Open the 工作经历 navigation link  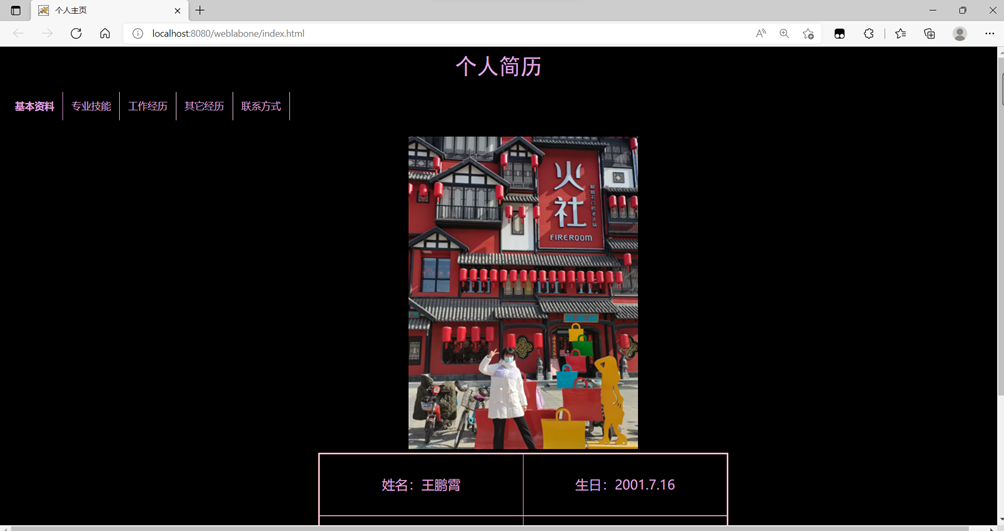pos(148,106)
